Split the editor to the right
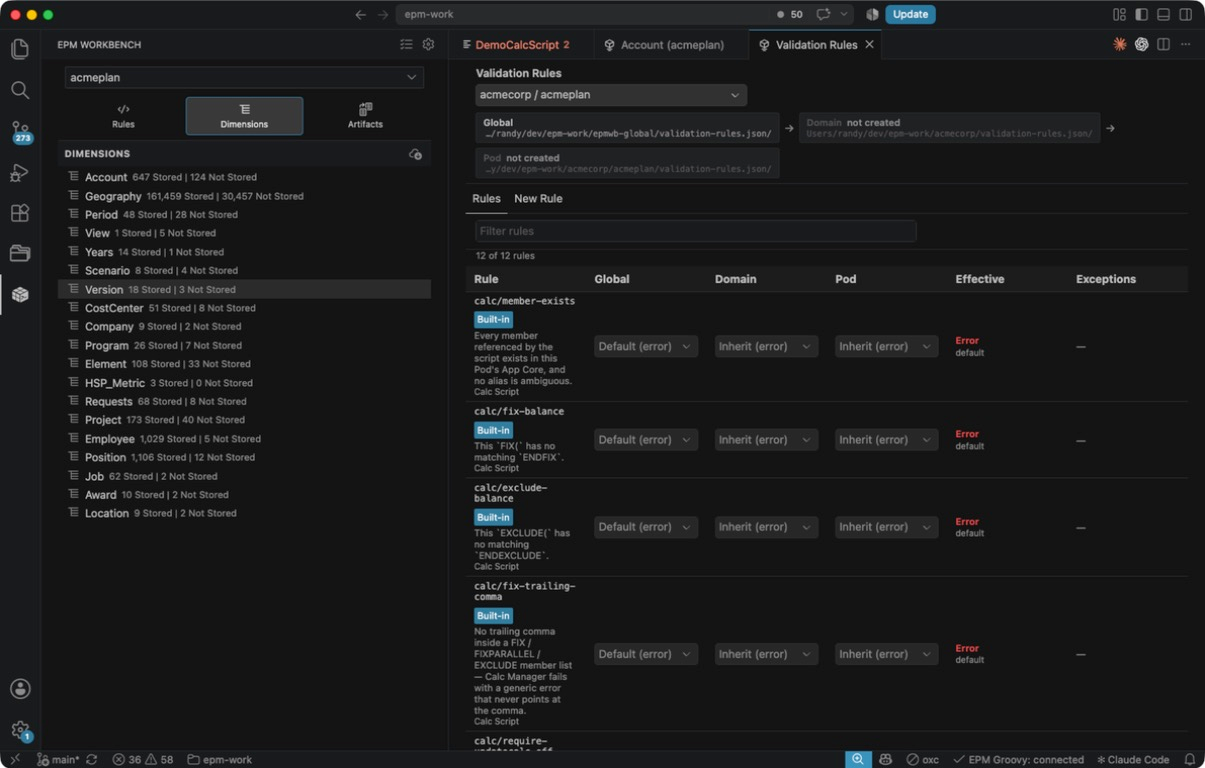 (1163, 45)
